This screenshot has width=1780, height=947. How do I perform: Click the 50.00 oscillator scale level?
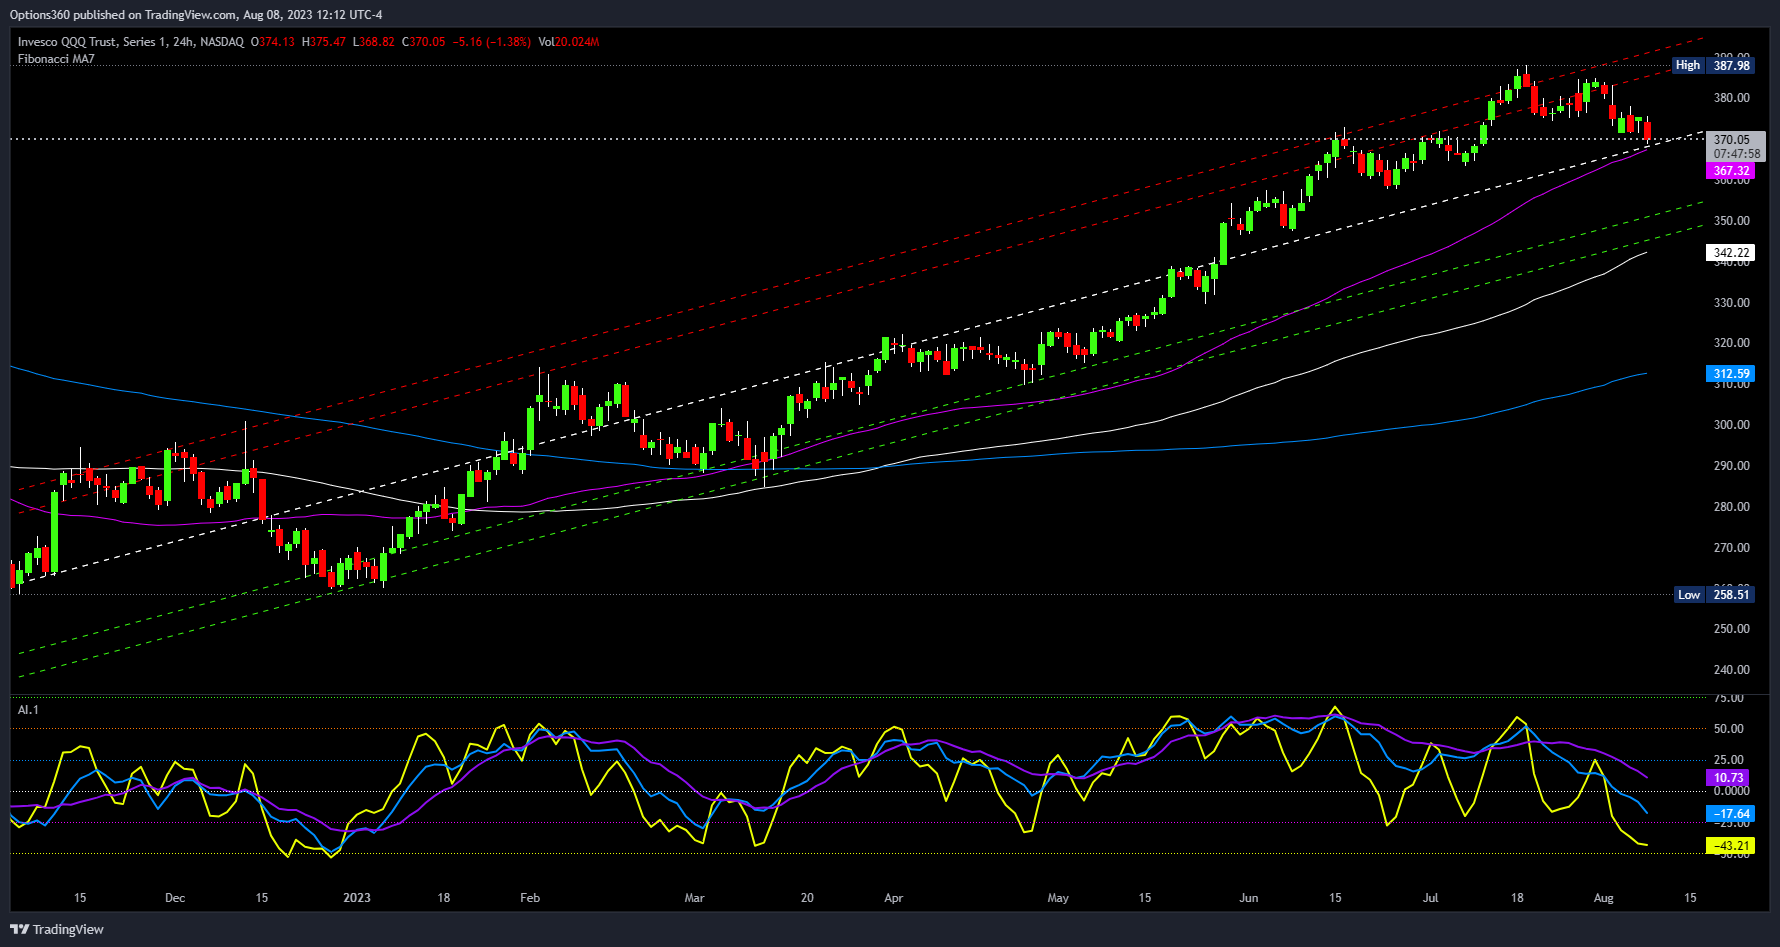[x=1729, y=729]
